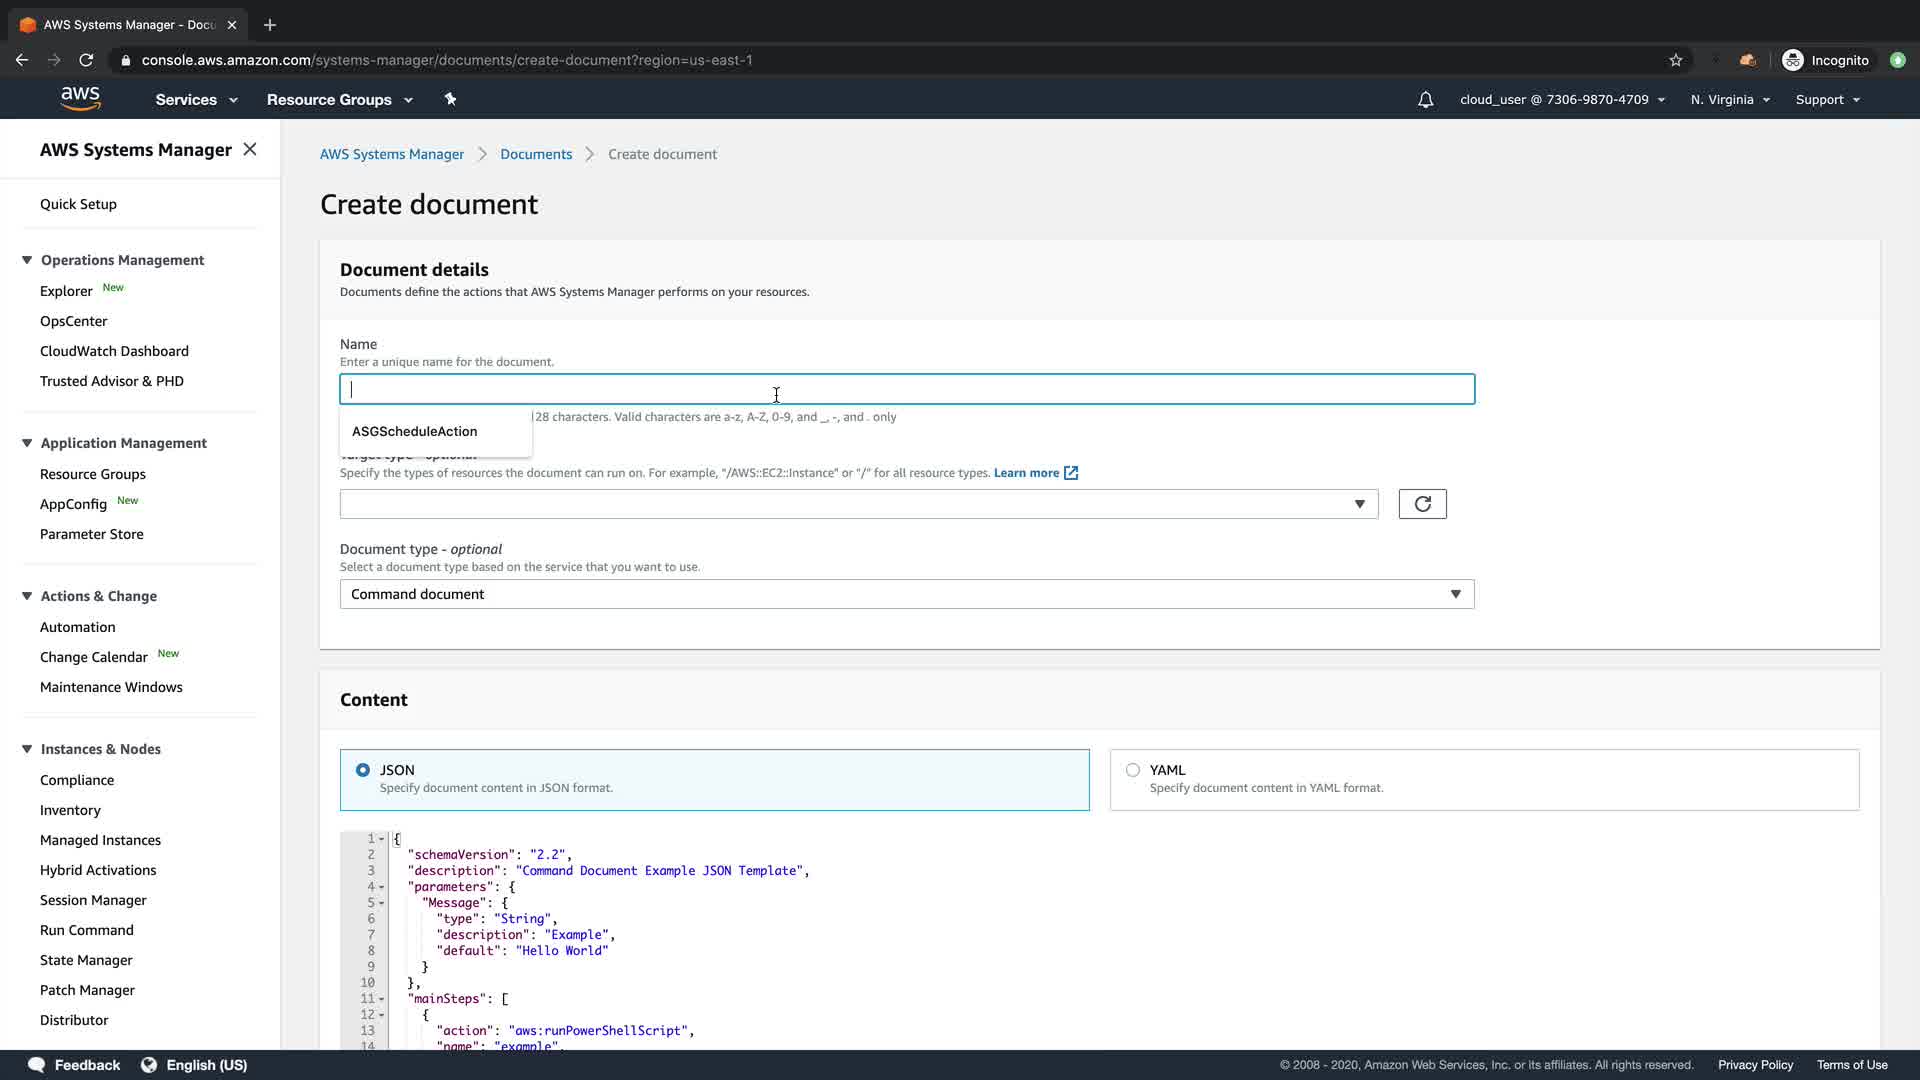
Task: Select the JSON content format
Action: point(363,770)
